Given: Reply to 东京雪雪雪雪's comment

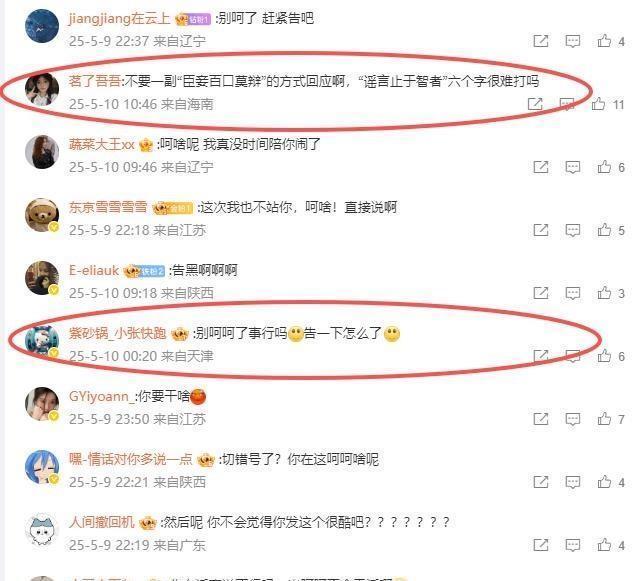Looking at the screenshot, I should click(572, 230).
